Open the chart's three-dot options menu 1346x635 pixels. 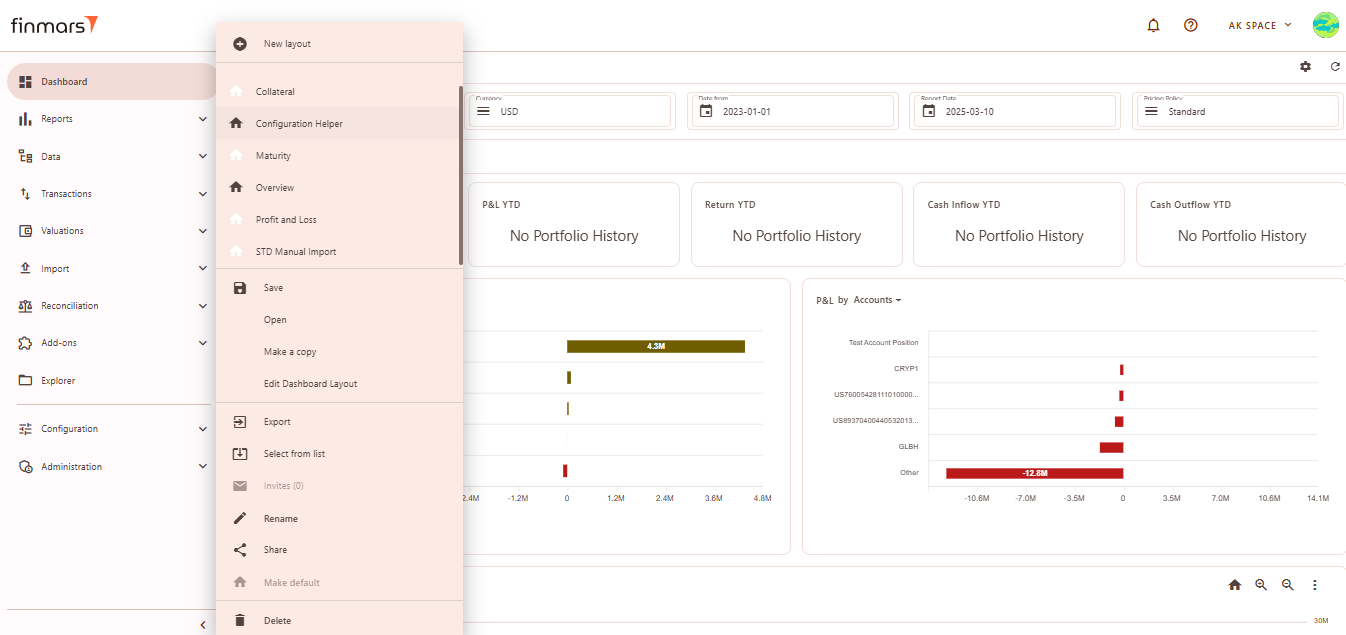pos(1315,585)
